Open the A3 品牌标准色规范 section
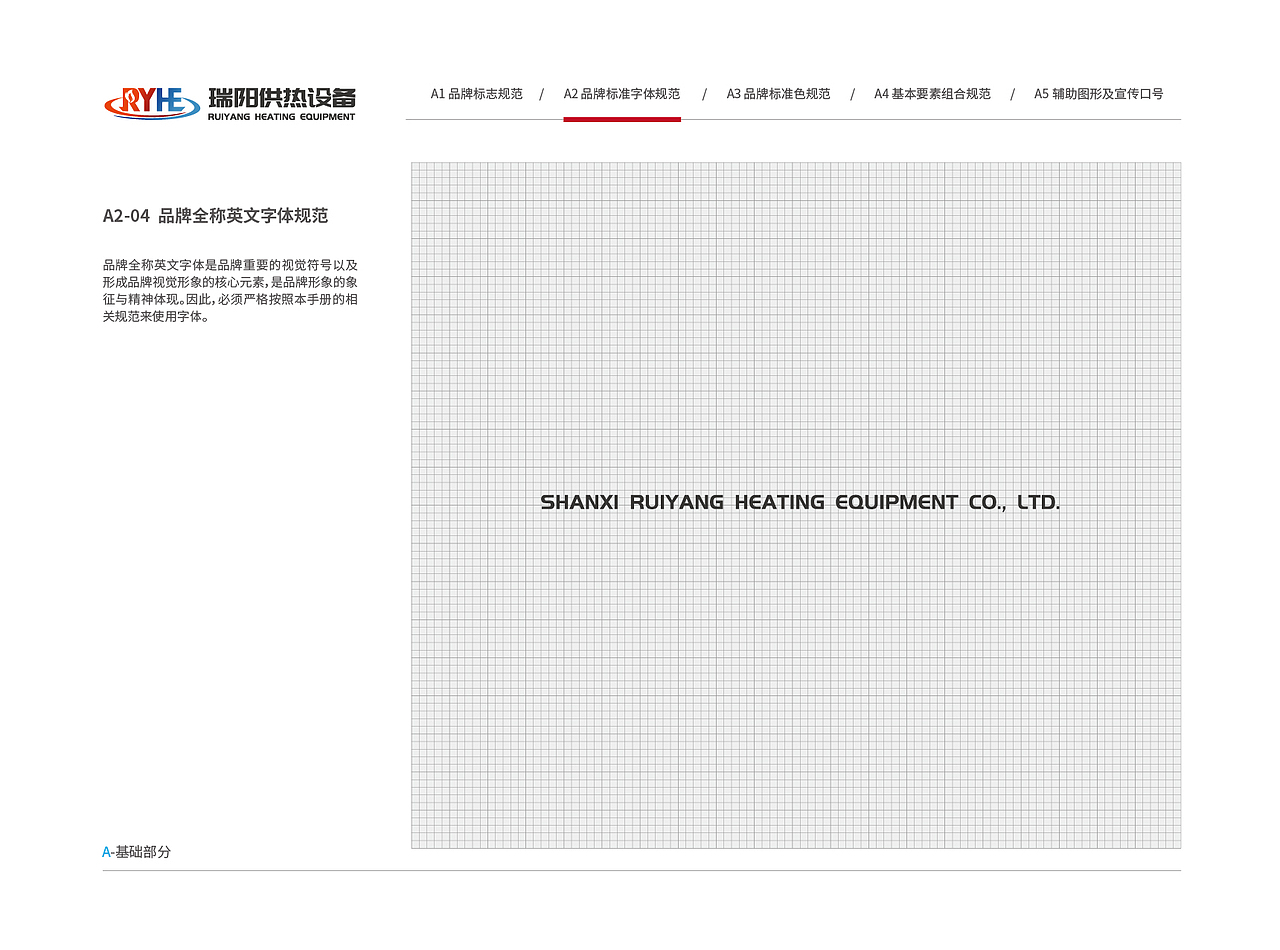 (x=777, y=93)
